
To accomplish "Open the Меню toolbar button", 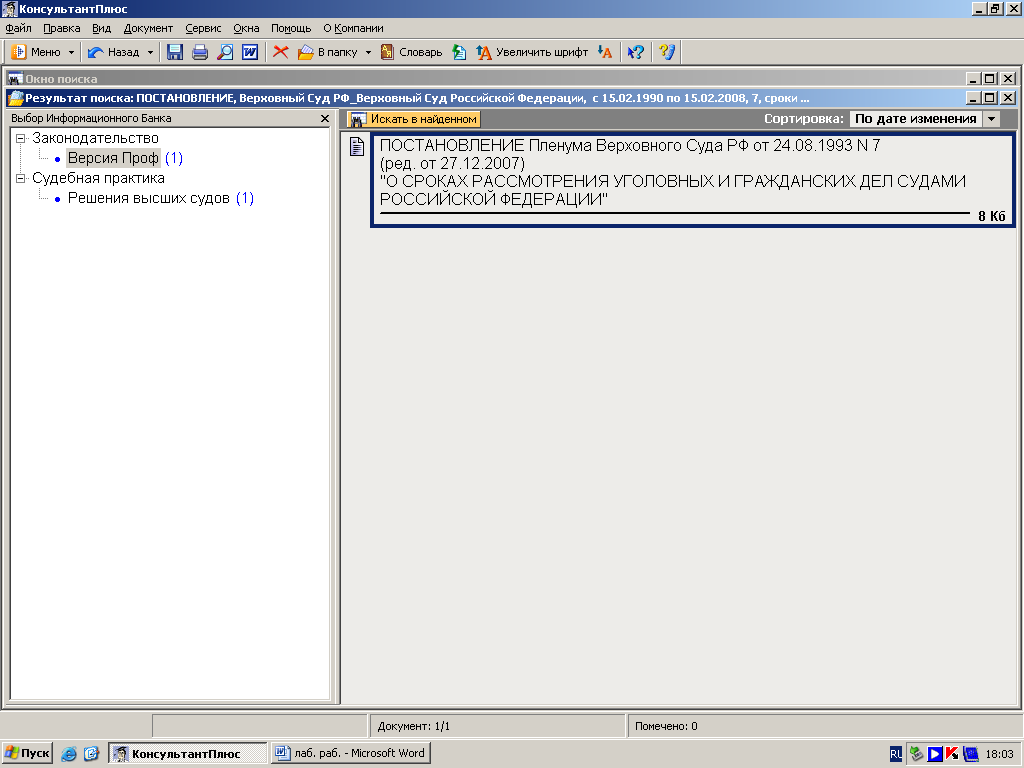I will (36, 52).
